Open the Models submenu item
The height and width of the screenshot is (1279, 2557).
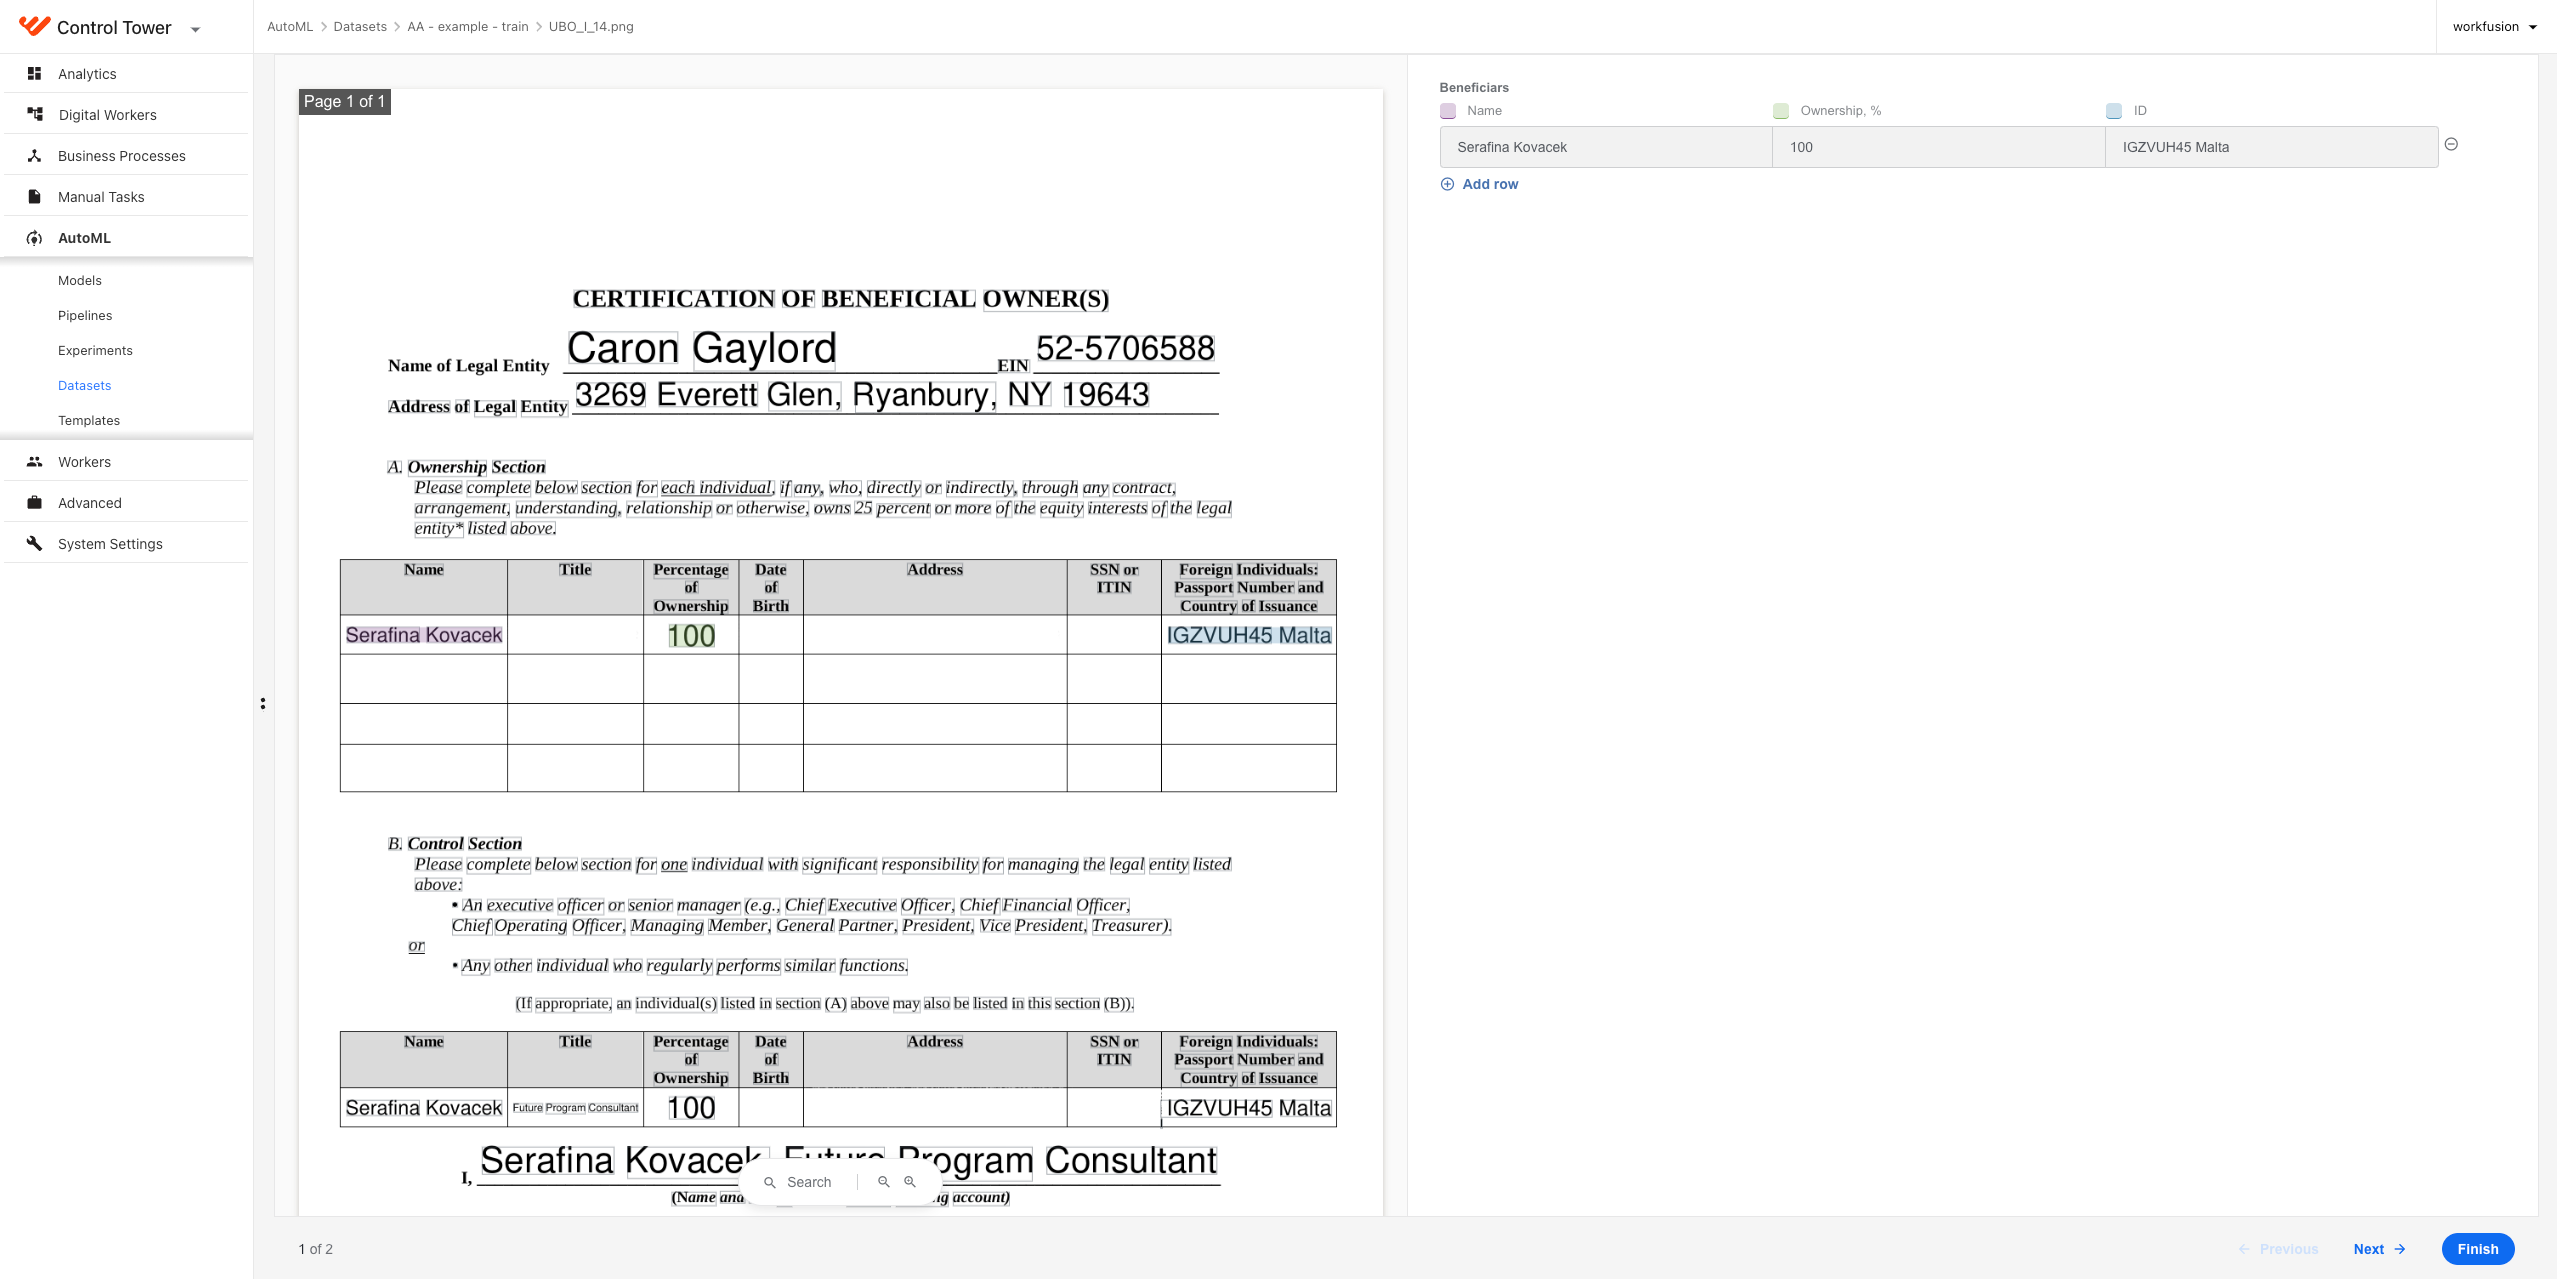pos(80,280)
